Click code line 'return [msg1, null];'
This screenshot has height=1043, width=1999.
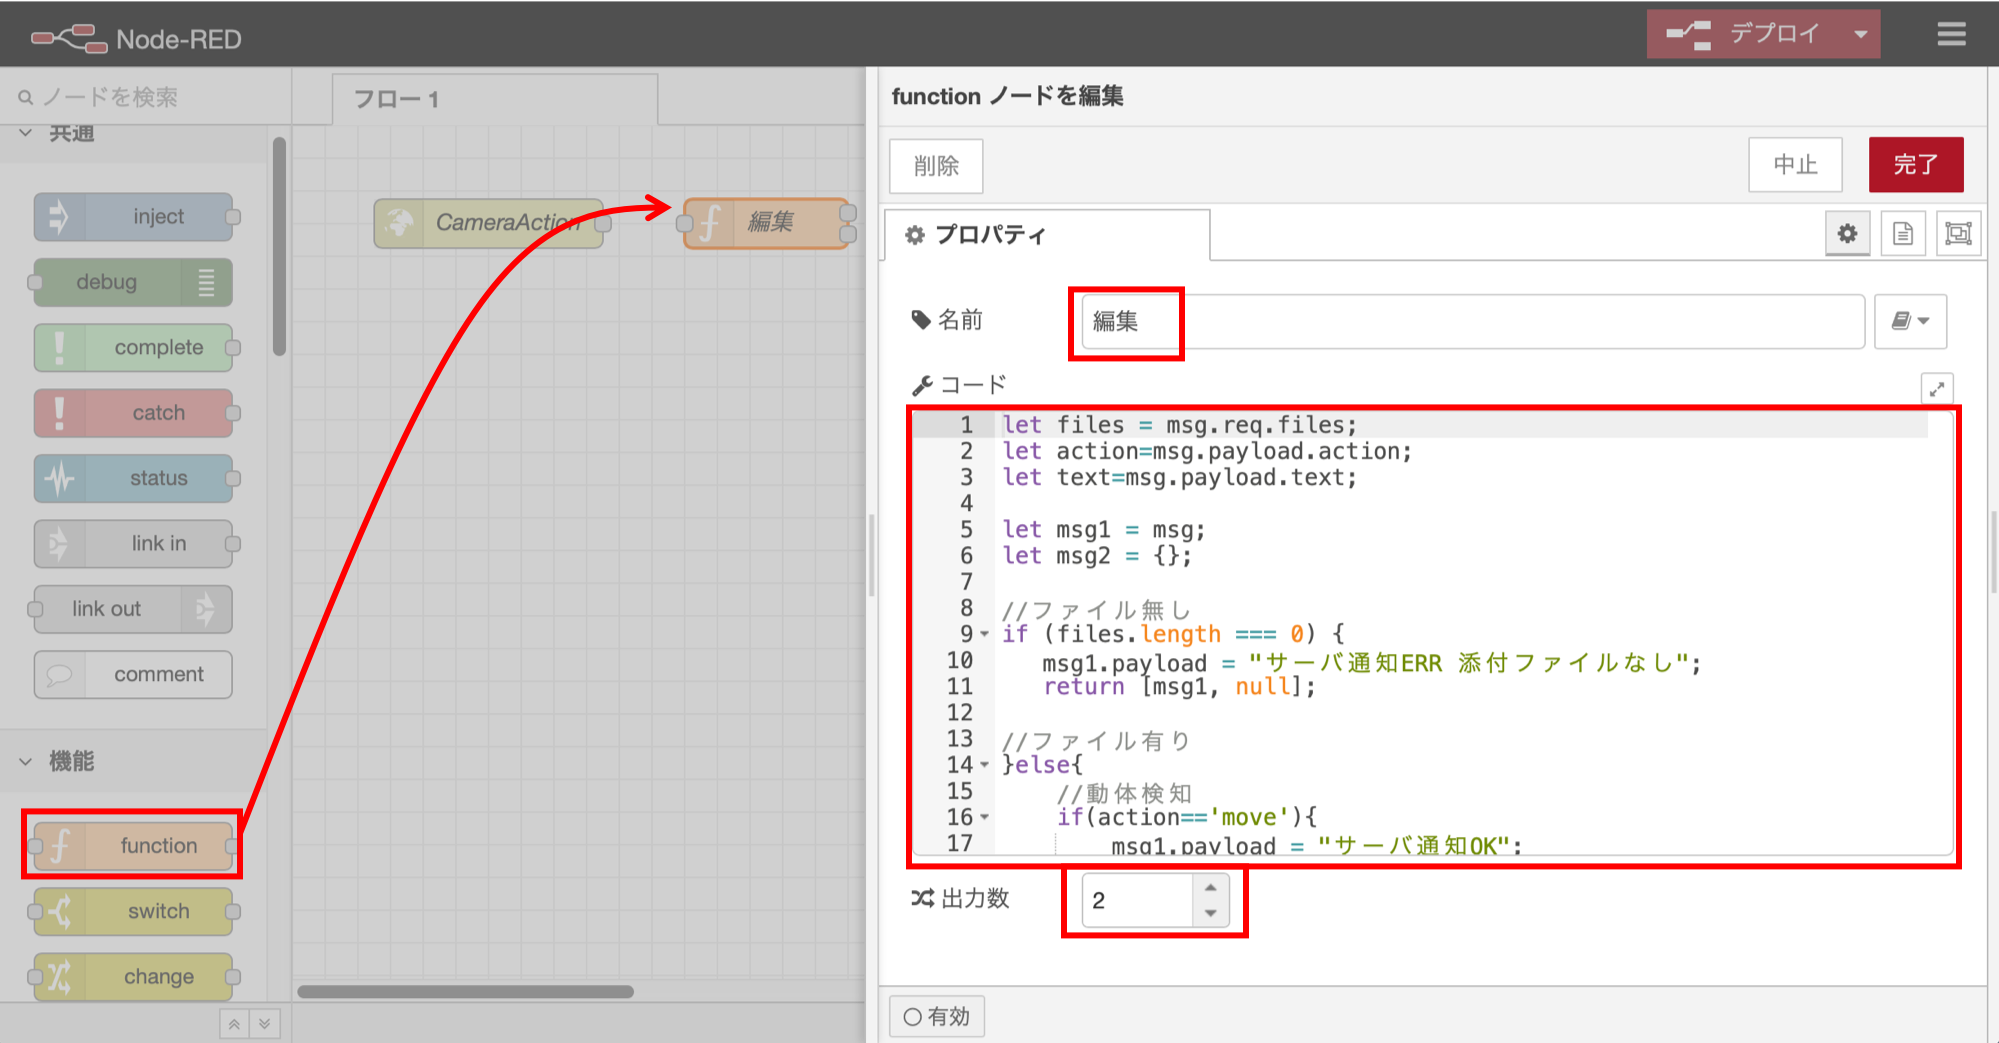pos(1179,687)
